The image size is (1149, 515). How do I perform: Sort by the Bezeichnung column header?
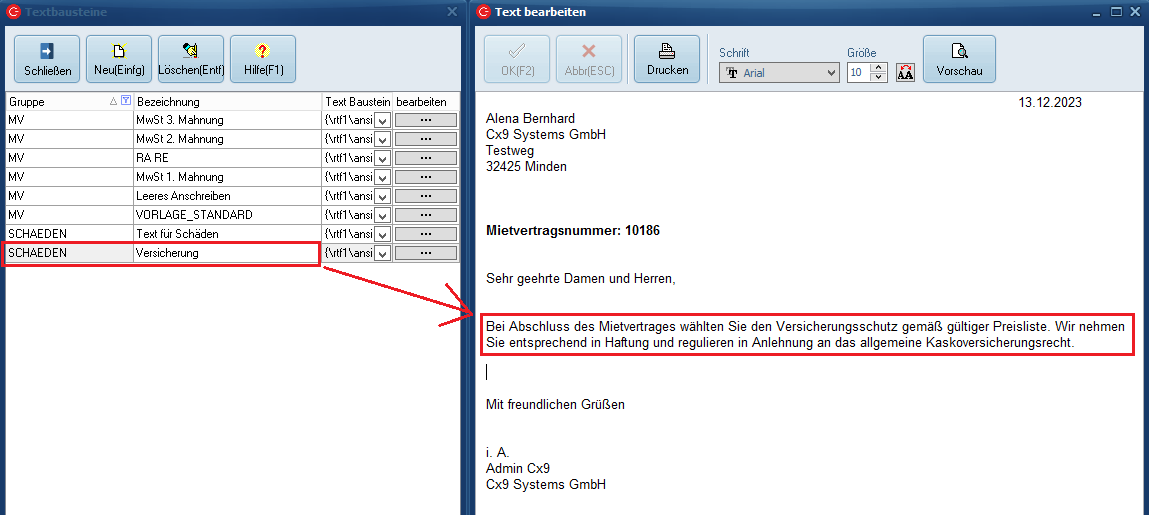click(x=226, y=102)
